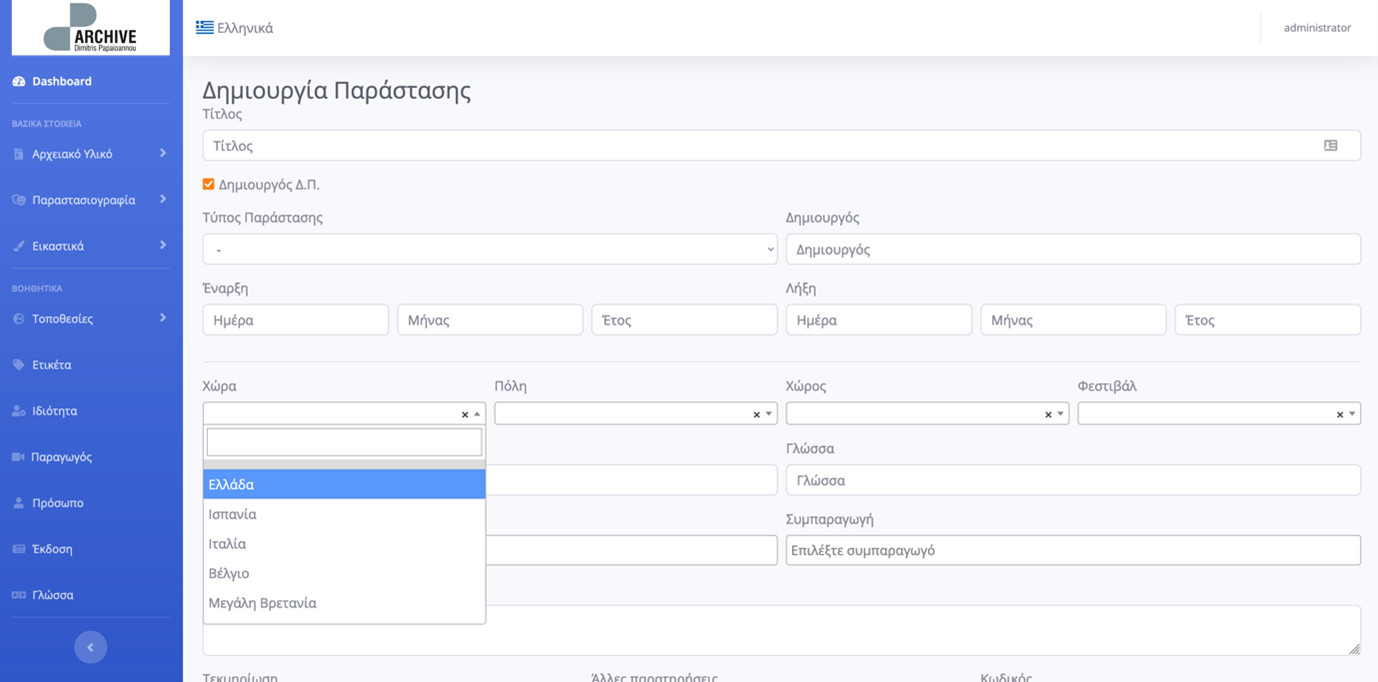The height and width of the screenshot is (682, 1378).
Task: Click the Ετικέτα tag icon
Action: click(x=18, y=365)
